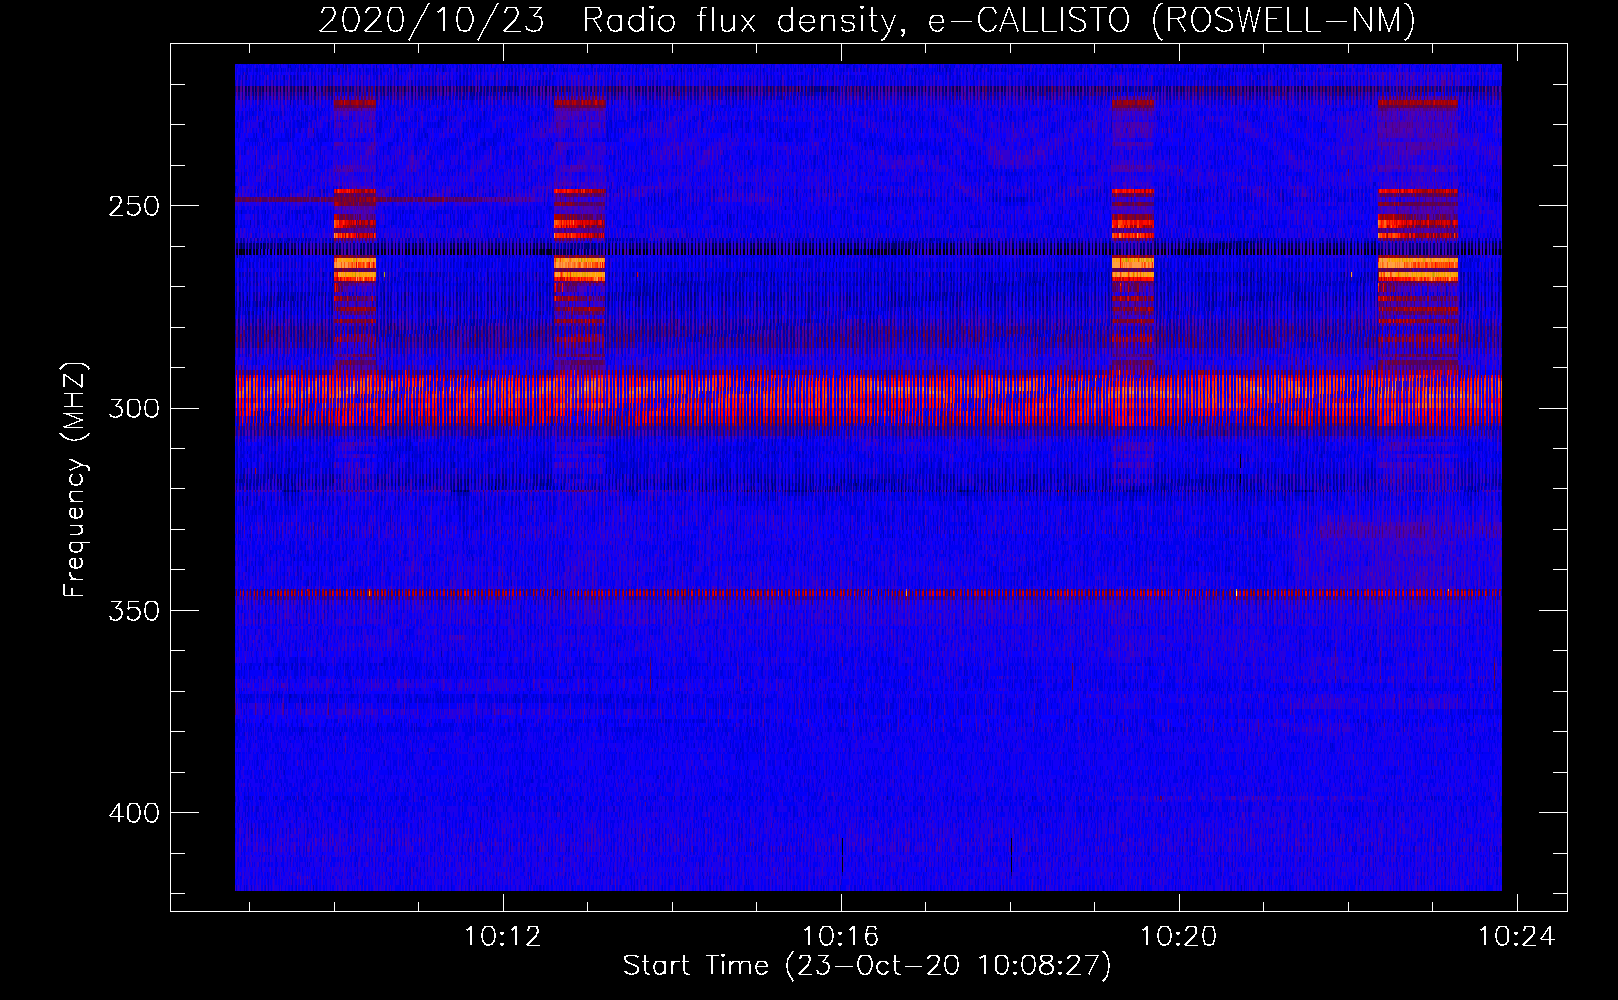Select the 350 frequency tick label
Screen dimensions: 1618x1000
coord(134,611)
